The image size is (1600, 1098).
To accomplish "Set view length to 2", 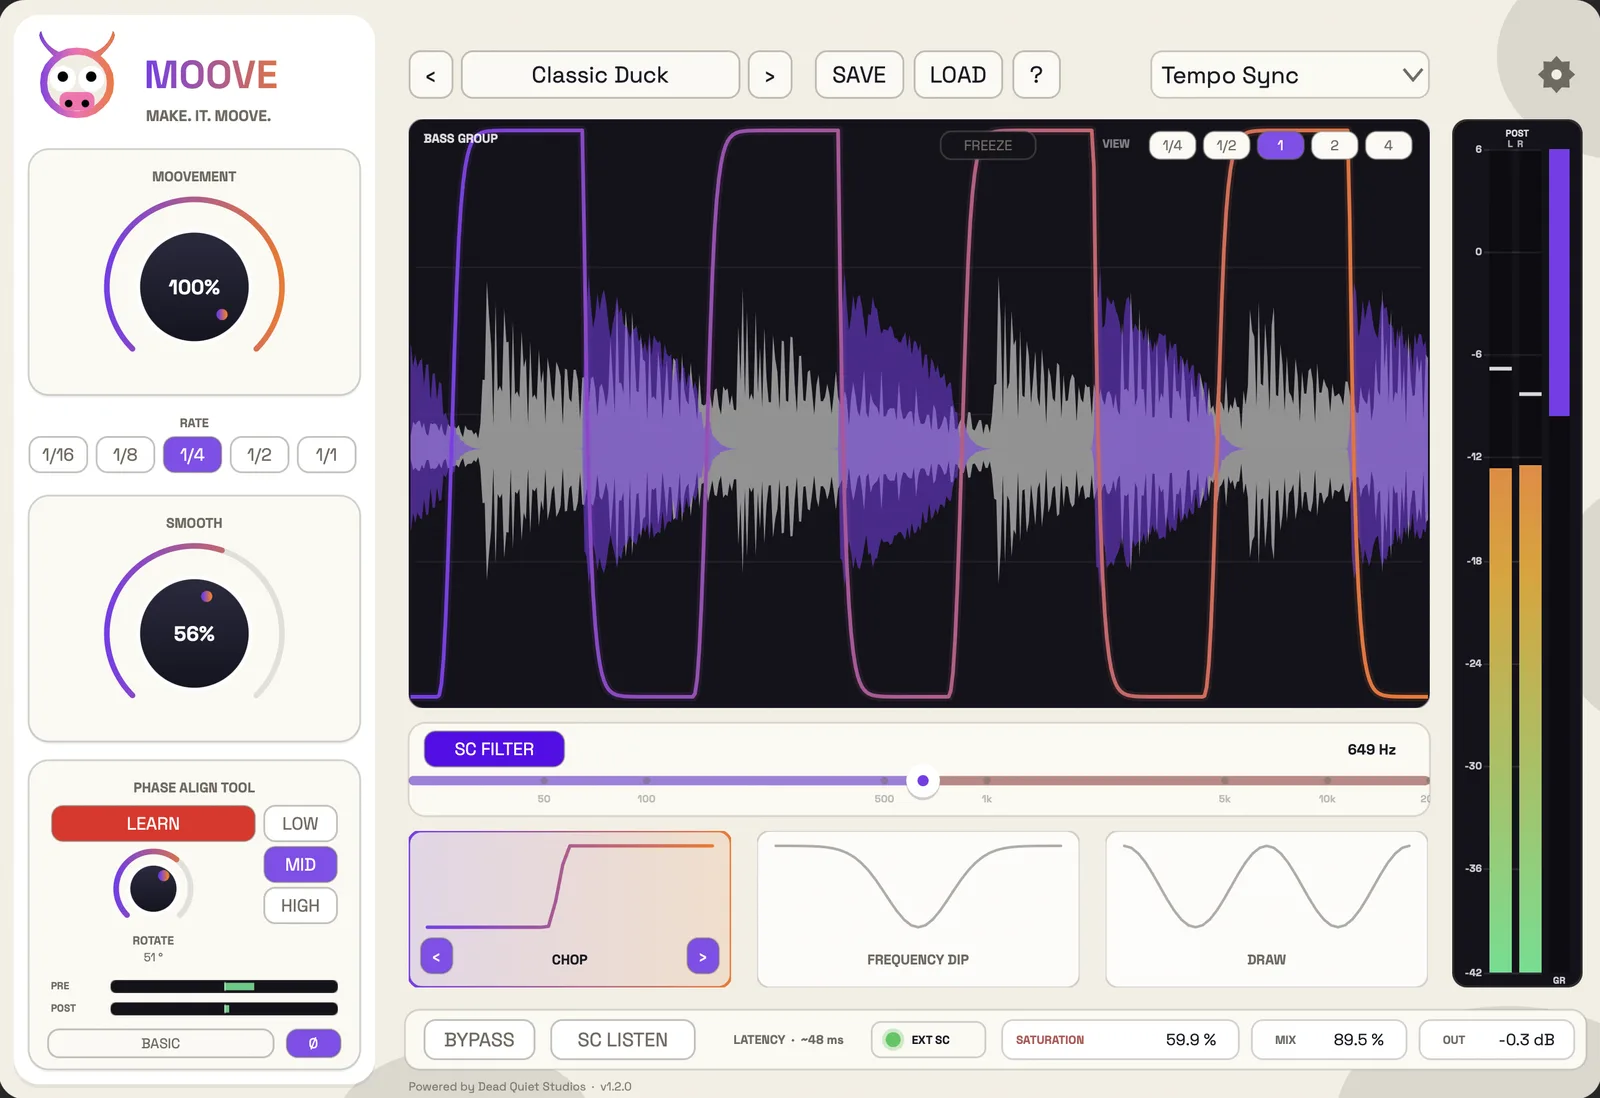I will 1334,145.
